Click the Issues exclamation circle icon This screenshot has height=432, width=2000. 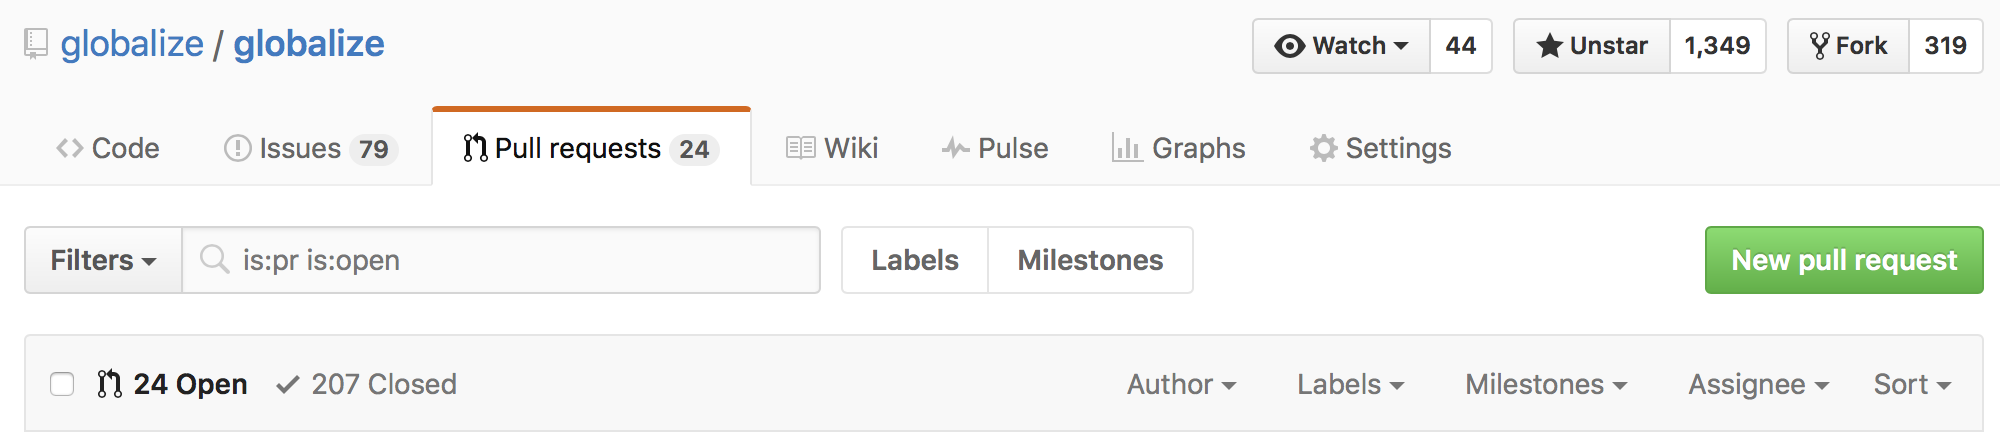pos(237,149)
